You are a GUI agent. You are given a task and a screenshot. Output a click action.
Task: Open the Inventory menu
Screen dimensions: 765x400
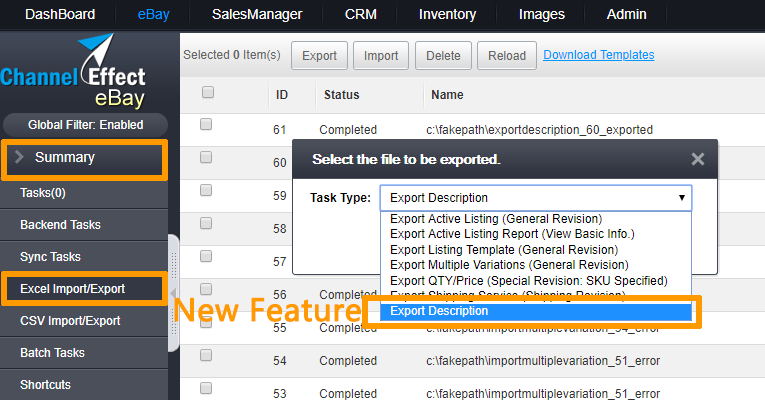(x=447, y=15)
